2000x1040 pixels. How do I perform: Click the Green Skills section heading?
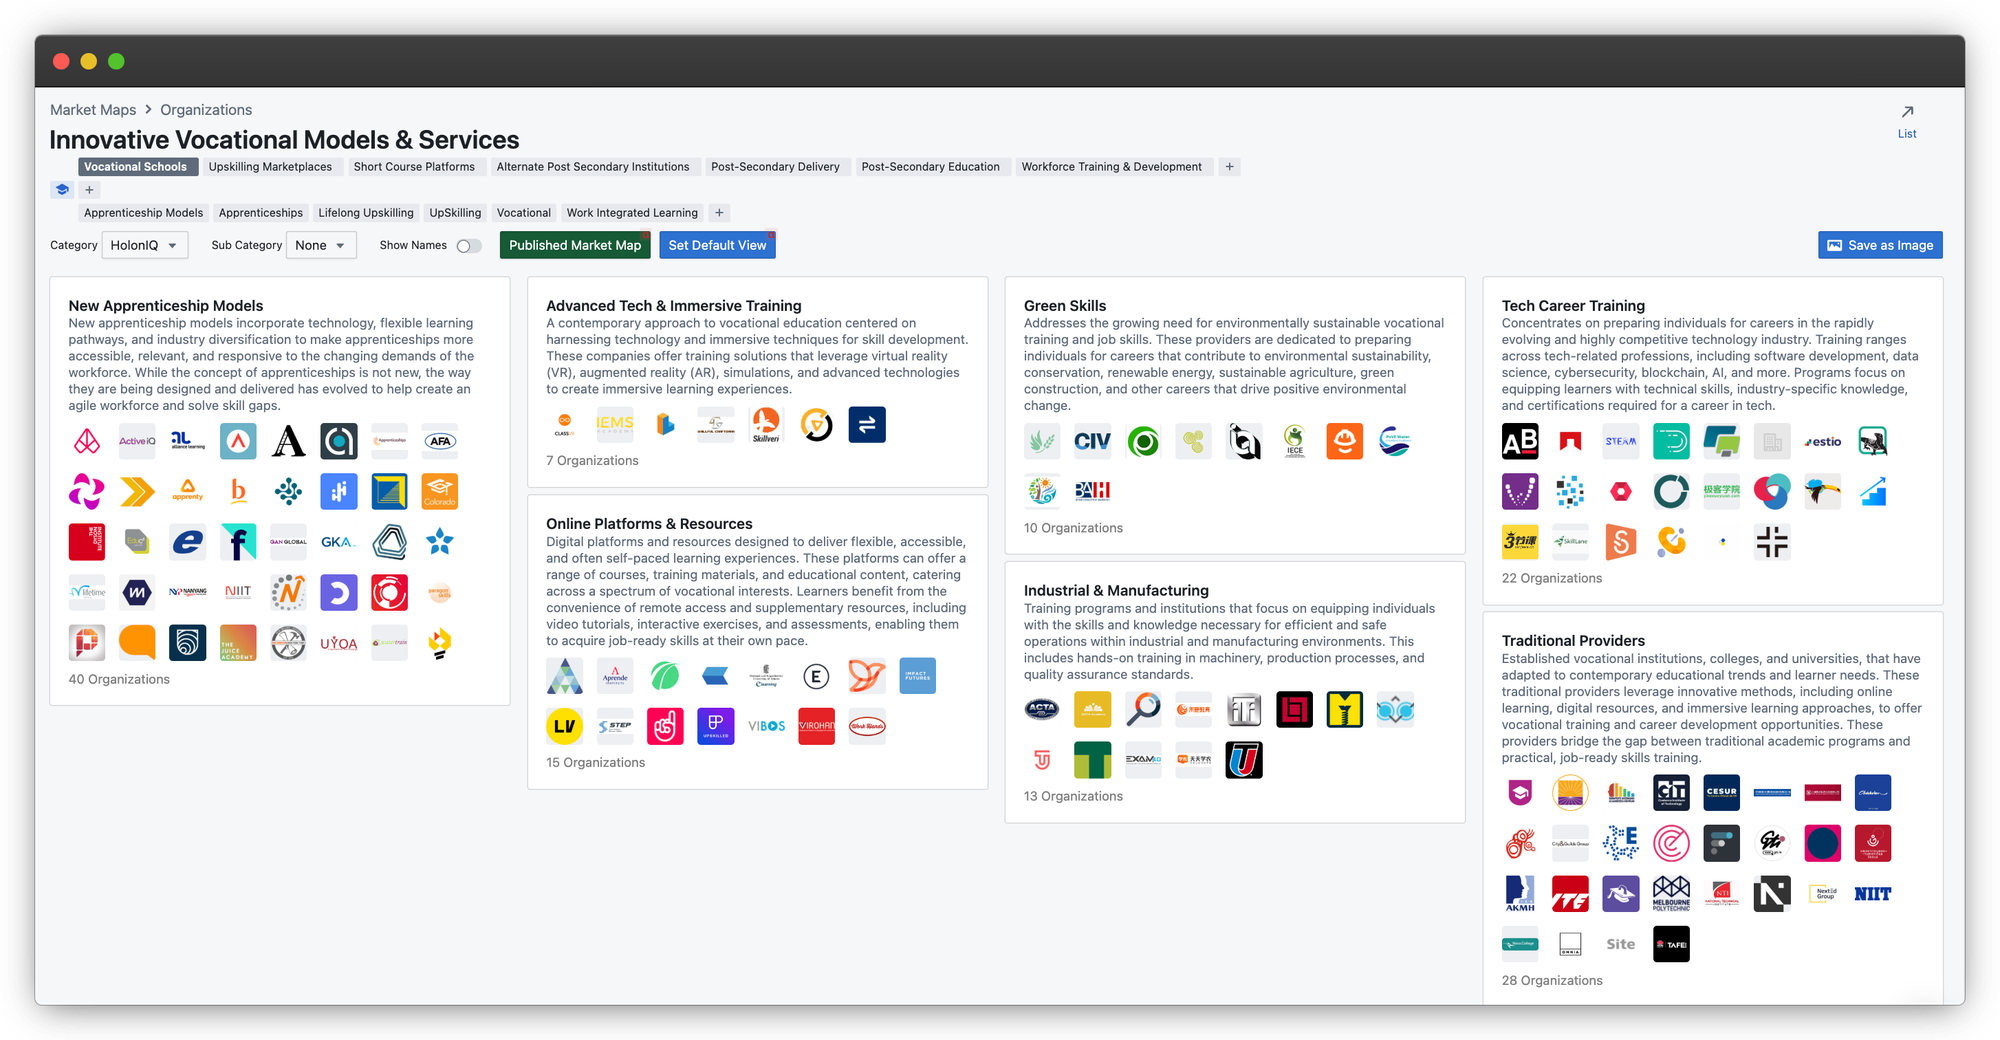(1065, 306)
